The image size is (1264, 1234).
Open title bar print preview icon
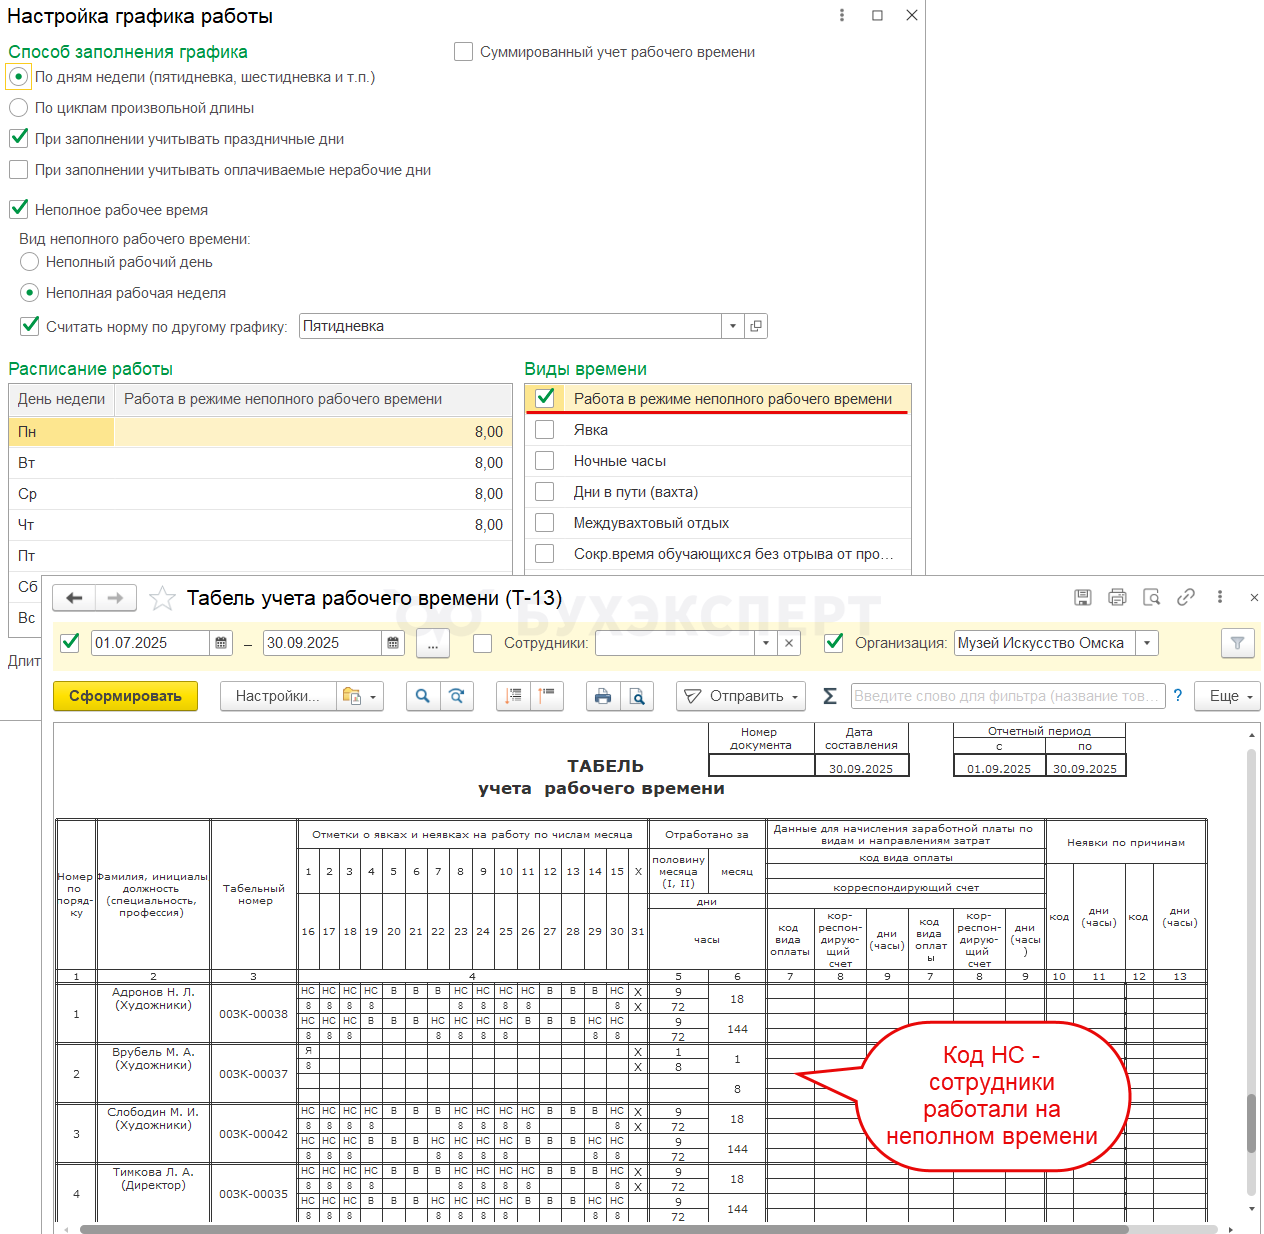point(1151,597)
